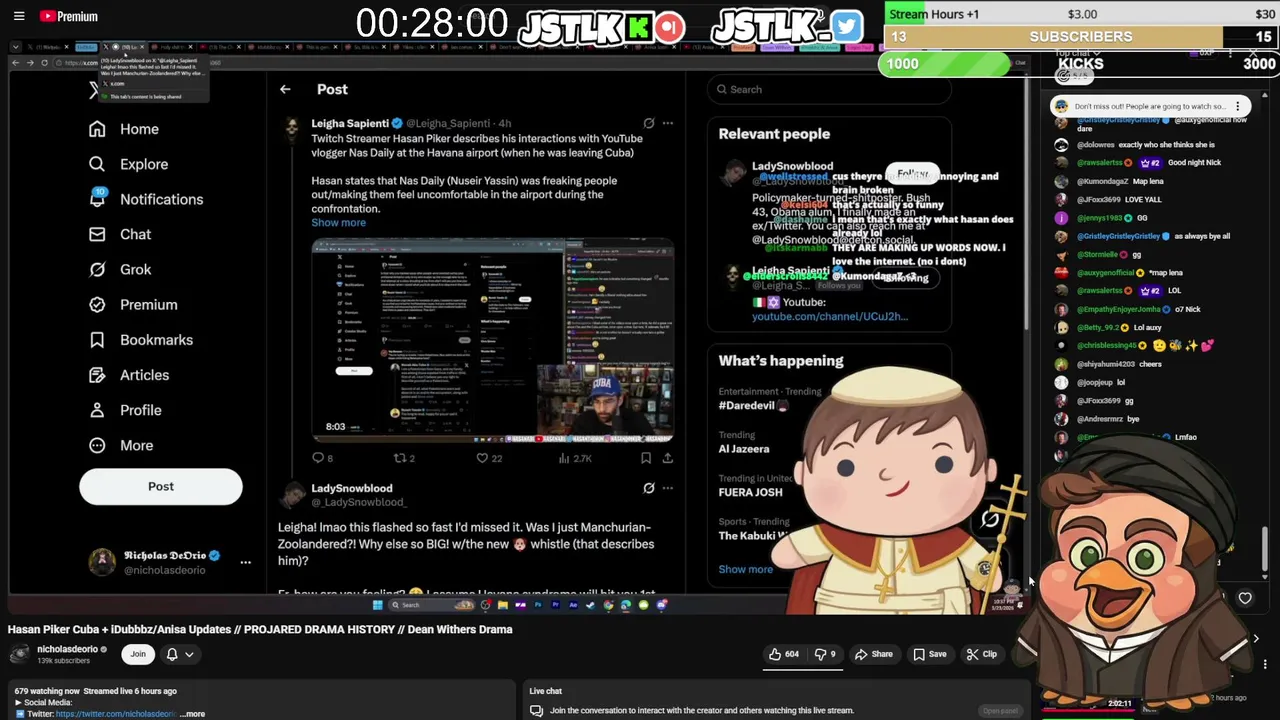Go back with the Post arrow

click(285, 89)
